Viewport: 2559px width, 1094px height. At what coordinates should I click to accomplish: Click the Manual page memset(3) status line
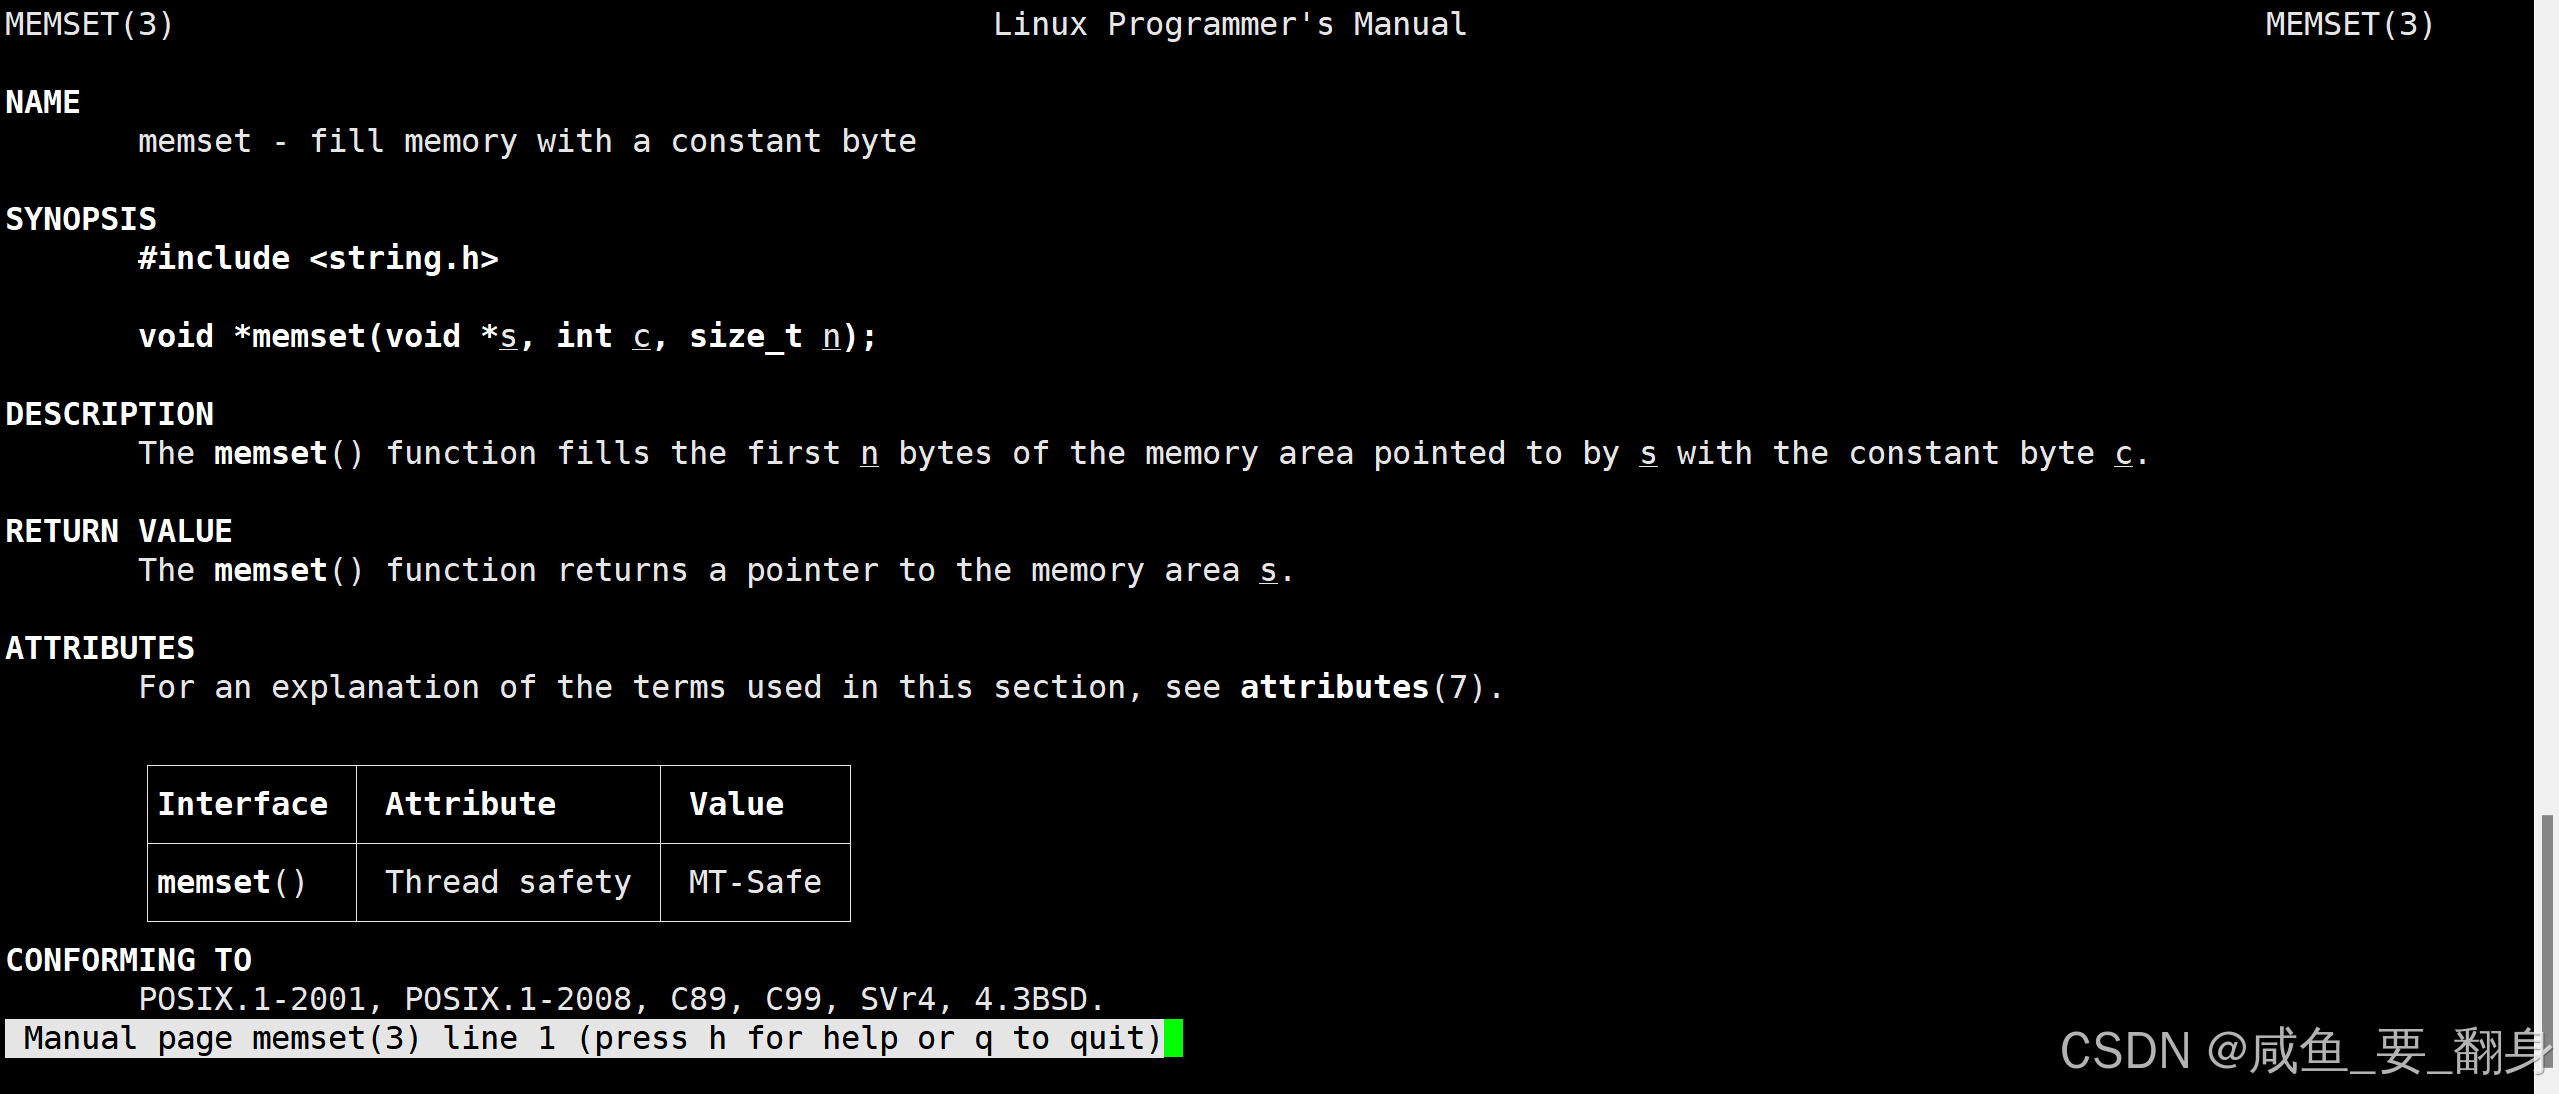[x=592, y=1038]
